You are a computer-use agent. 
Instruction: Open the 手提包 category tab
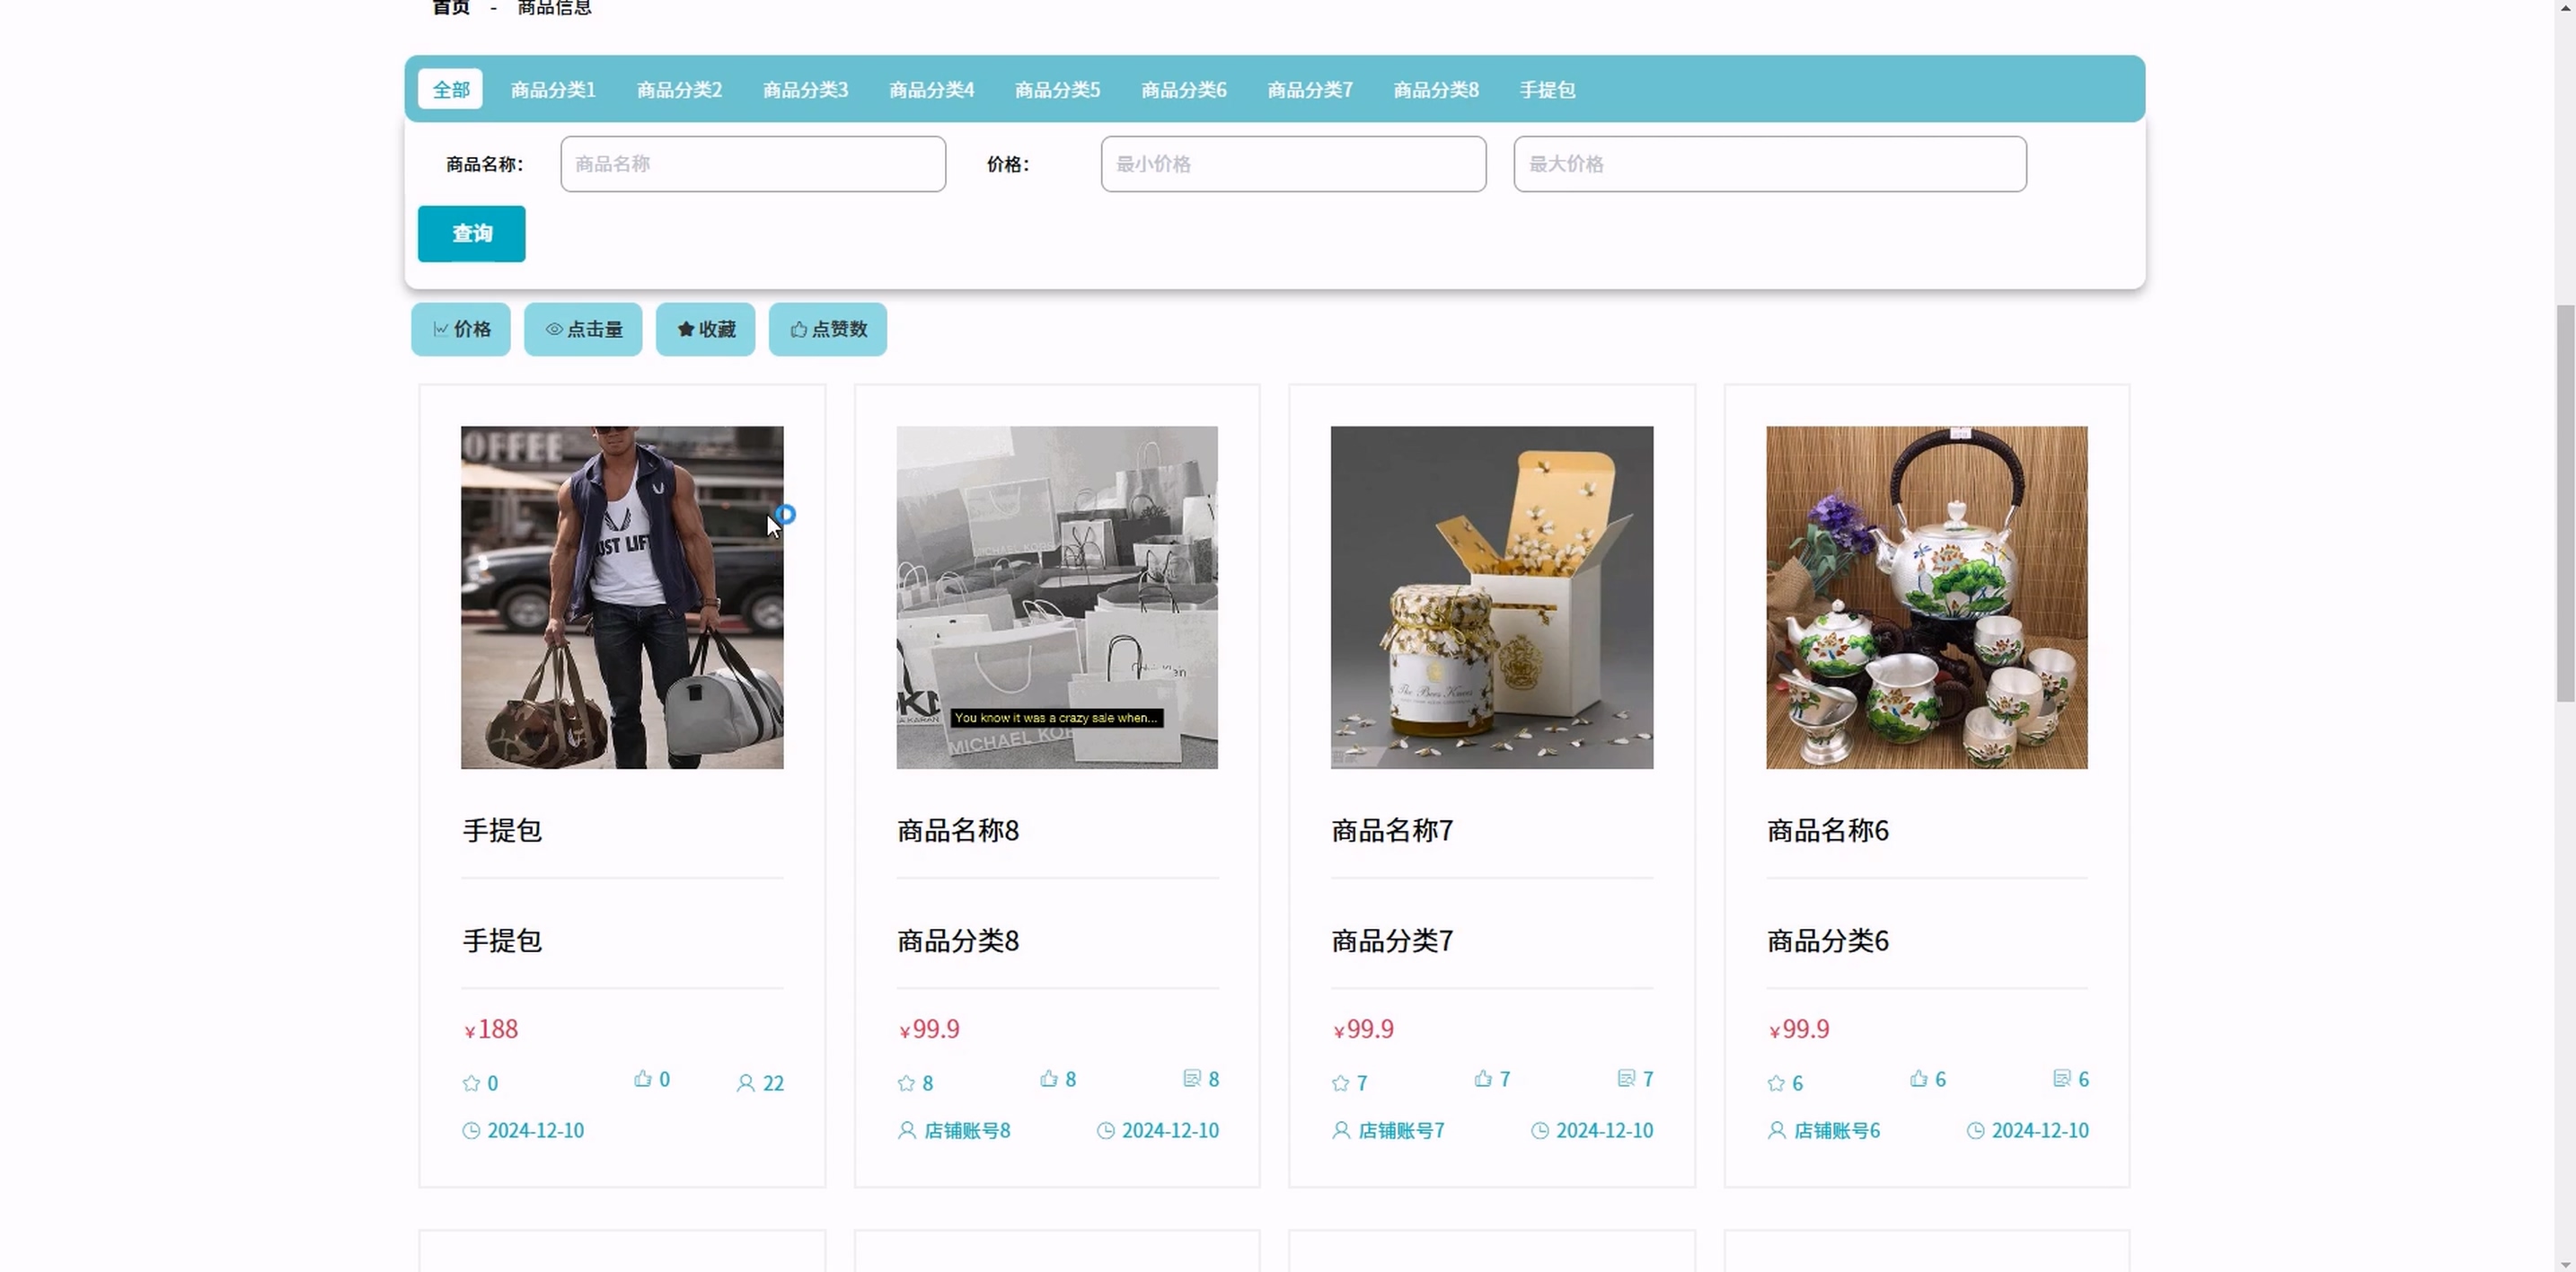tap(1547, 90)
